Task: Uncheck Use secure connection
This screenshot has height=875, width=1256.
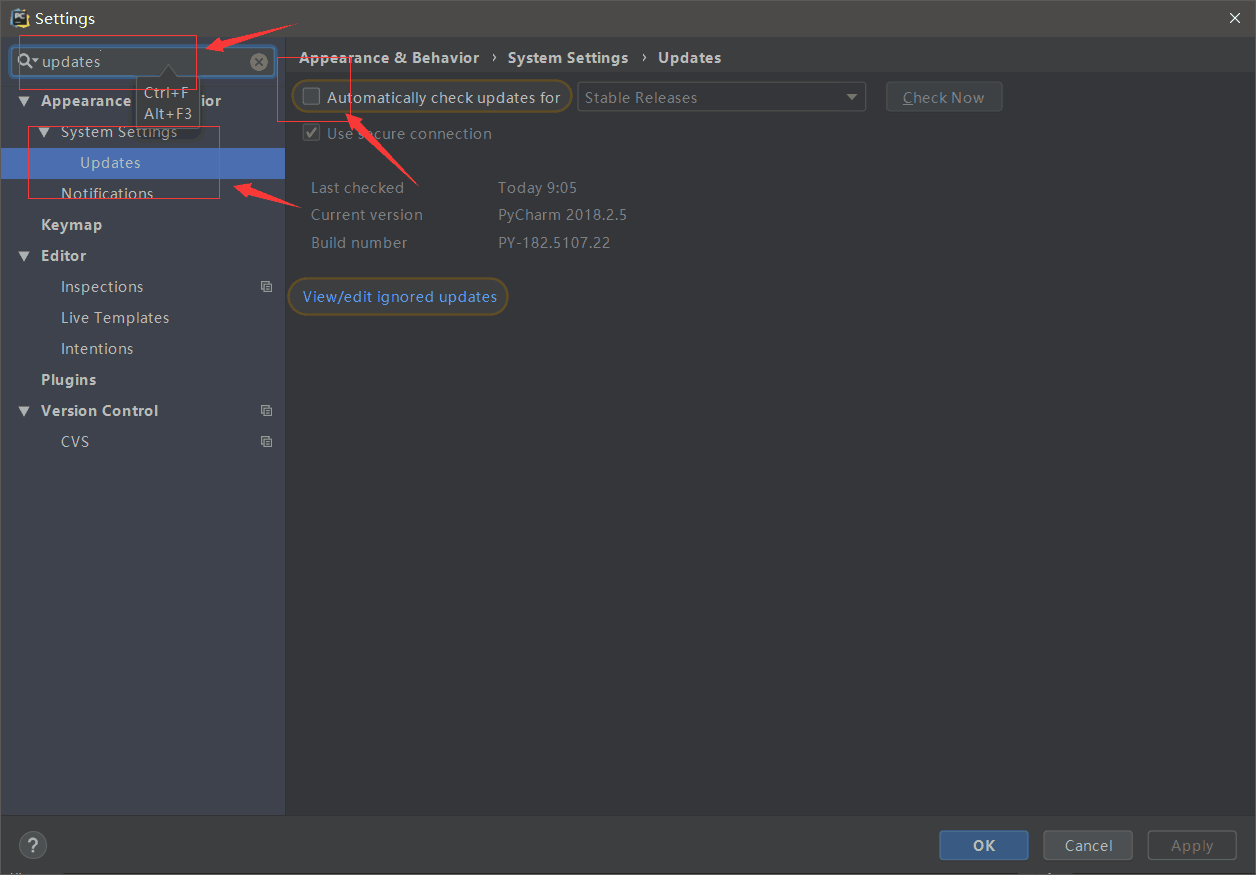Action: [311, 133]
